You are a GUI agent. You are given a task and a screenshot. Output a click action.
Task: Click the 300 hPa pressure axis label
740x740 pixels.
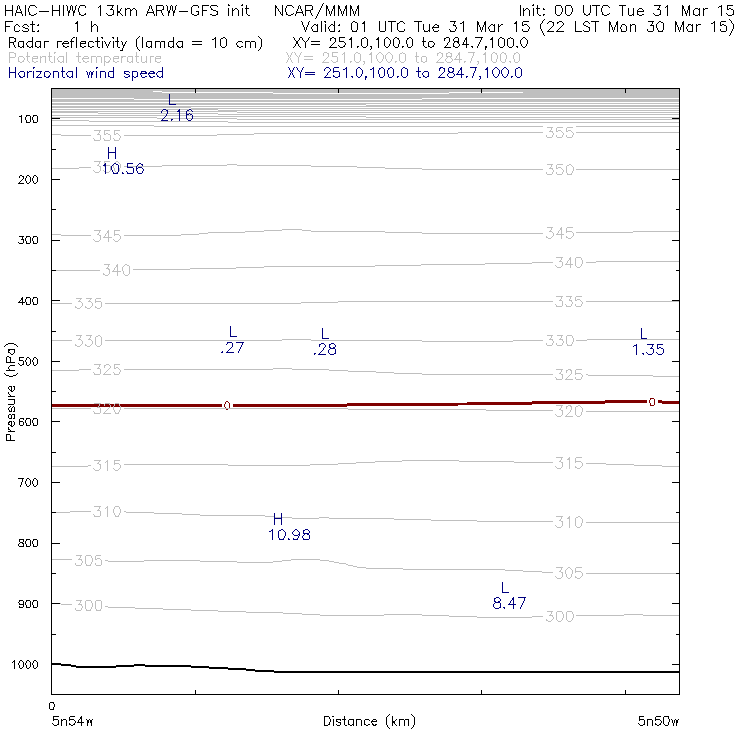(x=28, y=240)
